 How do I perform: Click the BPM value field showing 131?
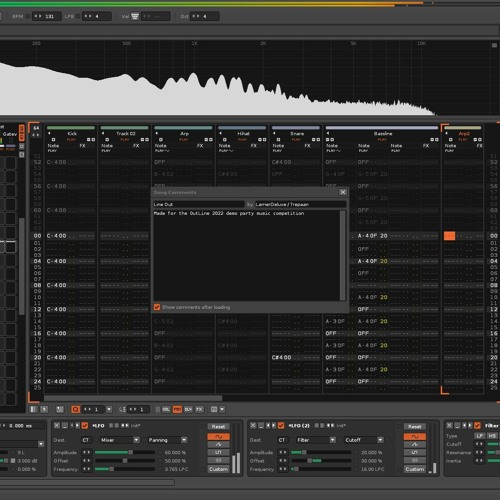47,16
